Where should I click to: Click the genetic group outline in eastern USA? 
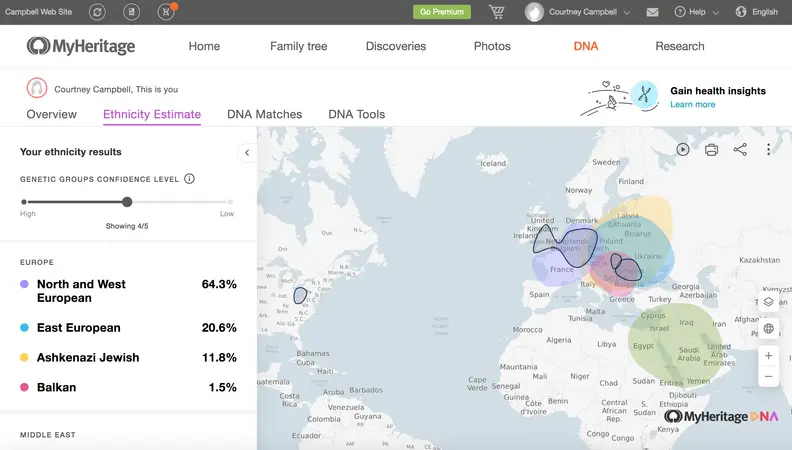[x=300, y=295]
